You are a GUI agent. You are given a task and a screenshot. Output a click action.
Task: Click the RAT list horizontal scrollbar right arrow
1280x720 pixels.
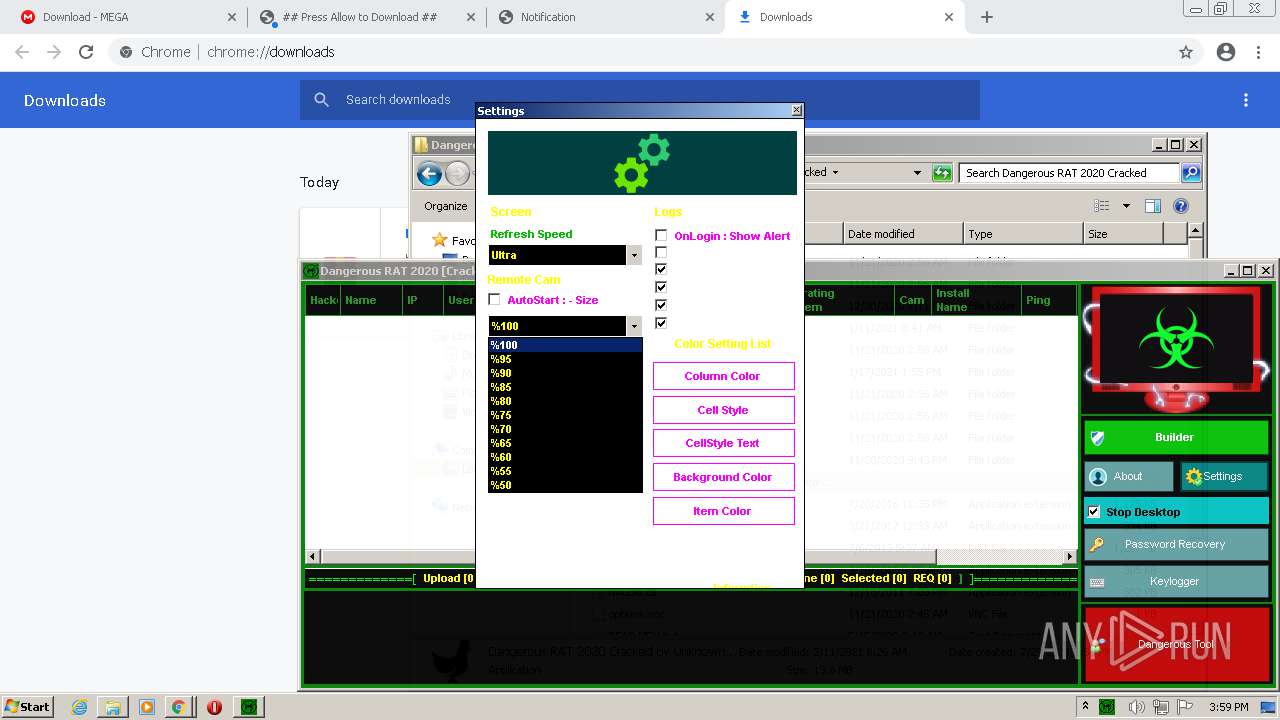[1069, 556]
